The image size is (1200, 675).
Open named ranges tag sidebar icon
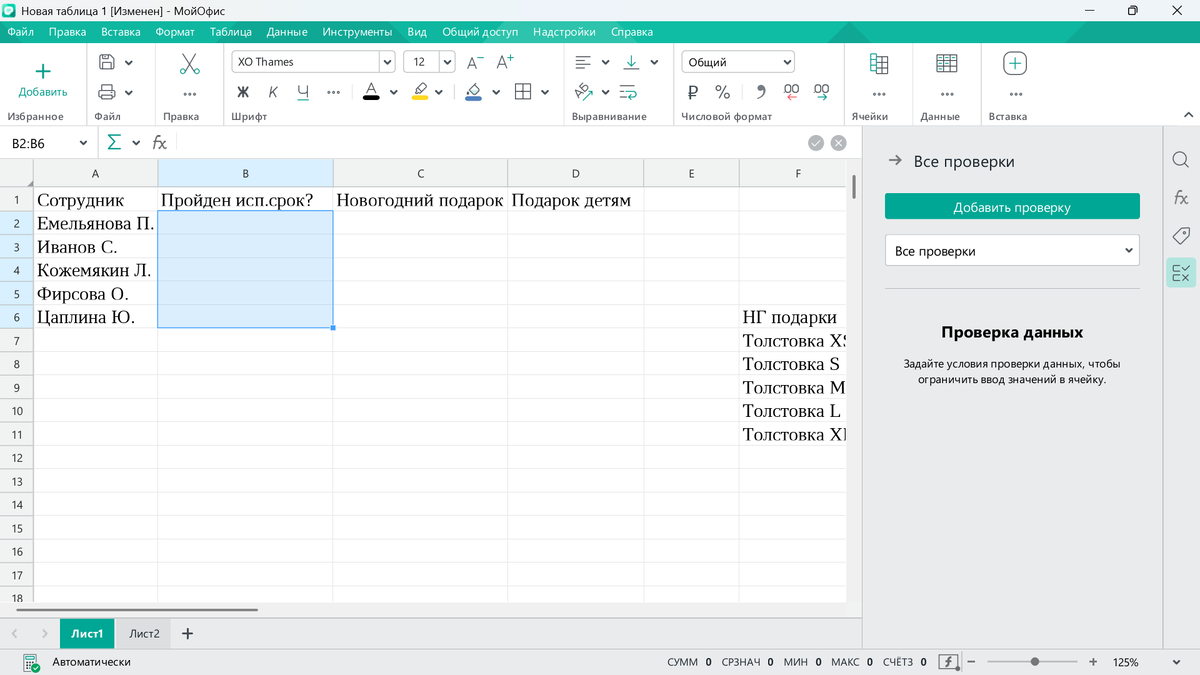pos(1181,235)
